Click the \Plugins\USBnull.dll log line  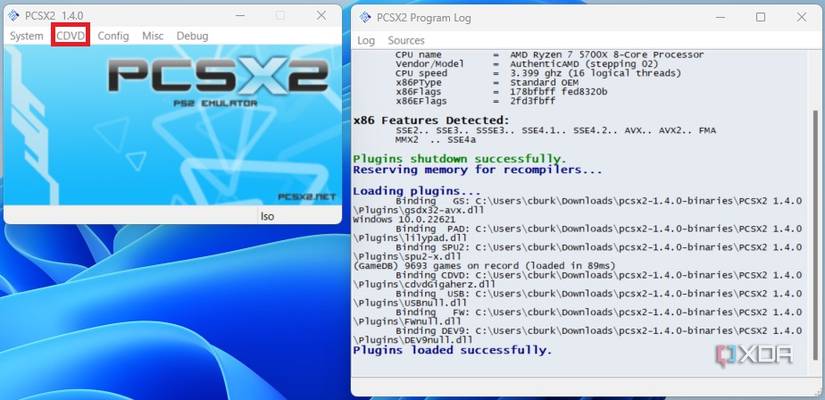click(410, 303)
